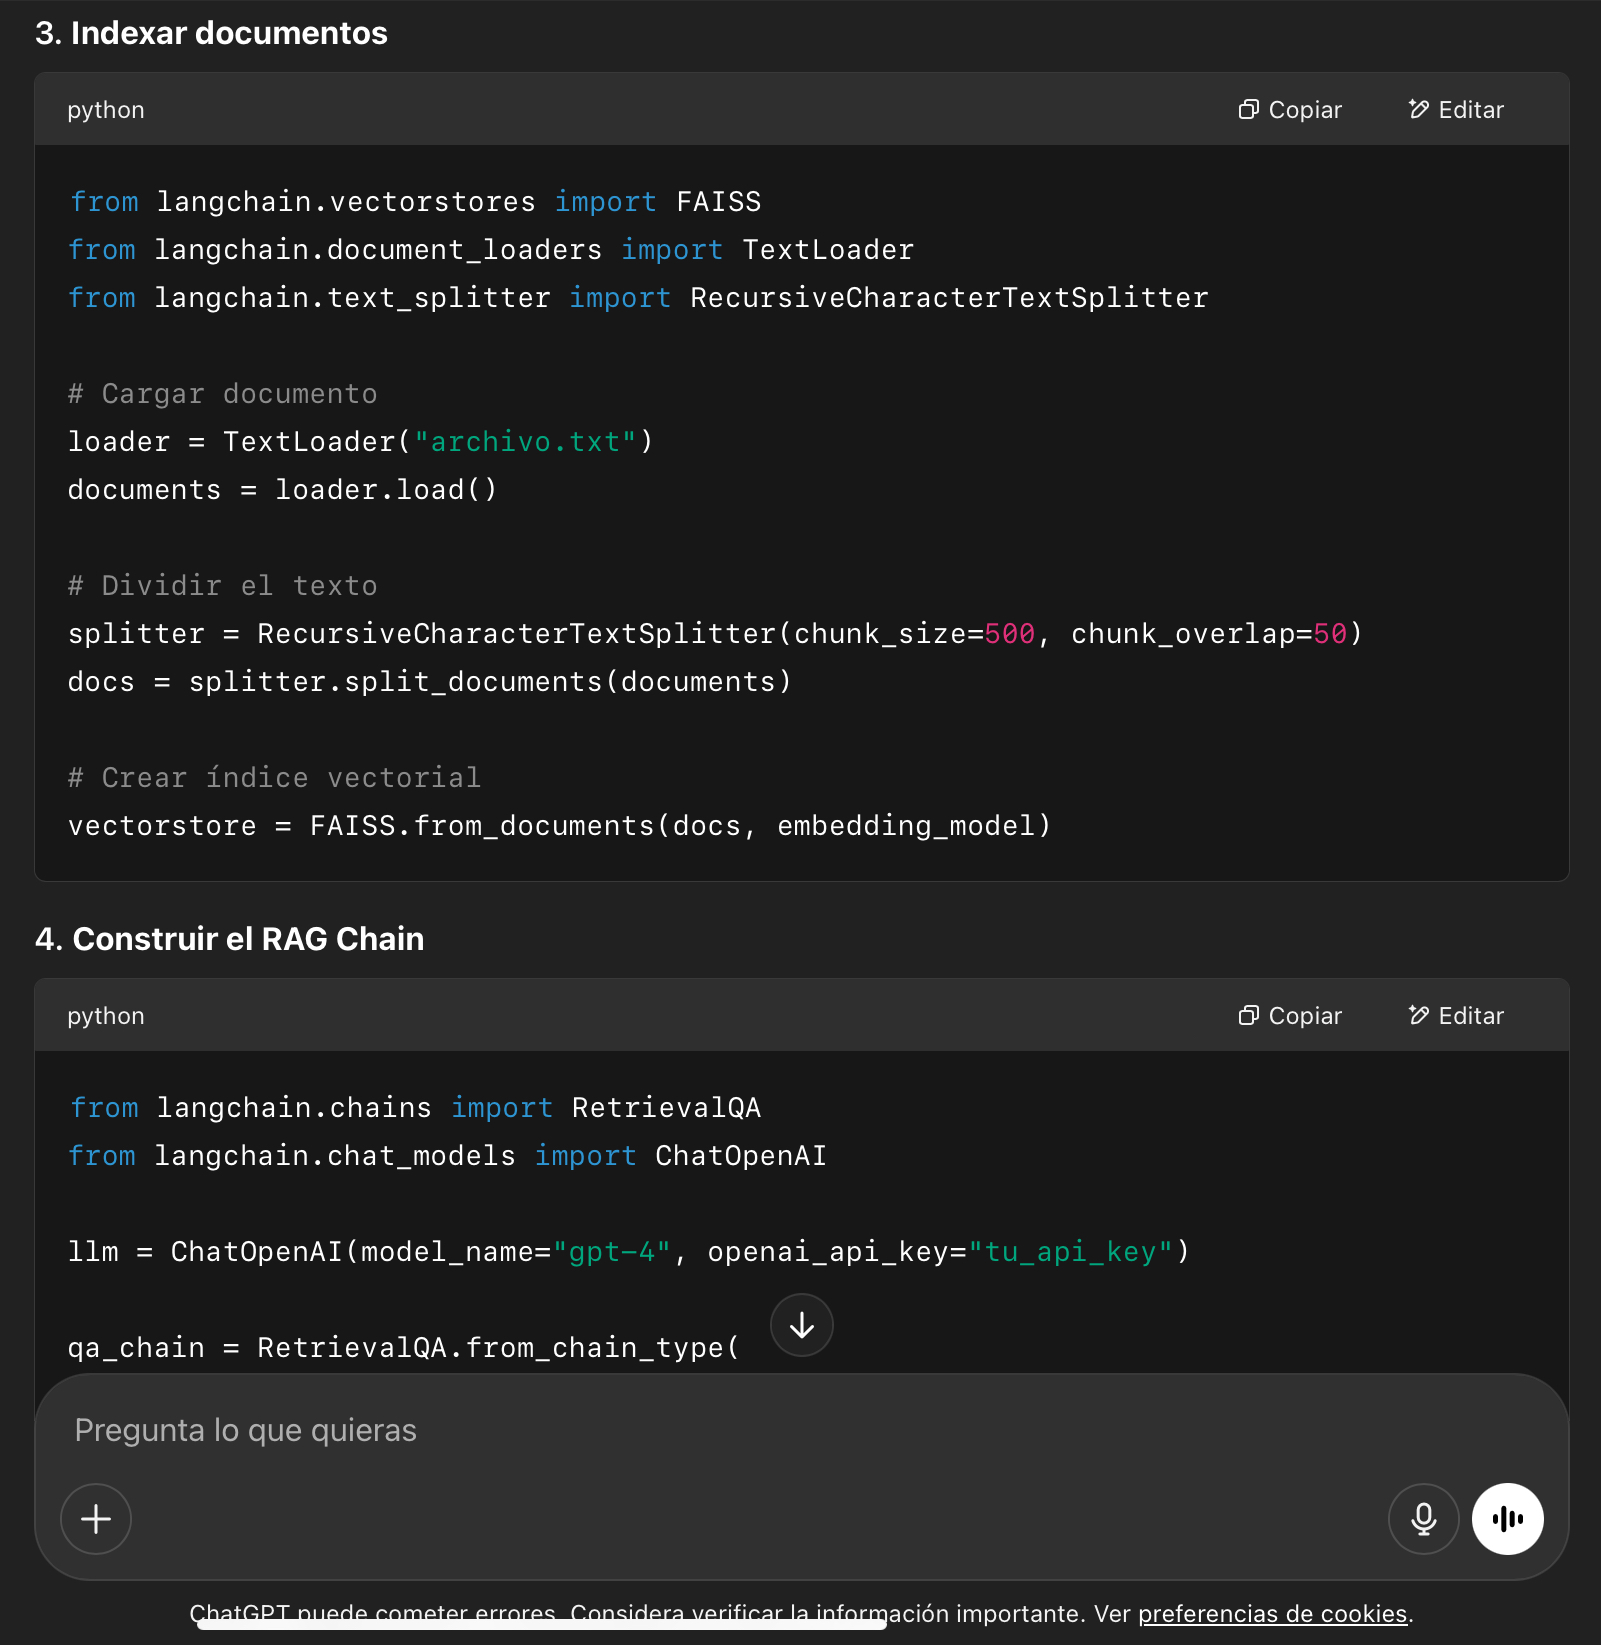
Task: Click the chunk_overlap value 50
Action: coord(1329,634)
